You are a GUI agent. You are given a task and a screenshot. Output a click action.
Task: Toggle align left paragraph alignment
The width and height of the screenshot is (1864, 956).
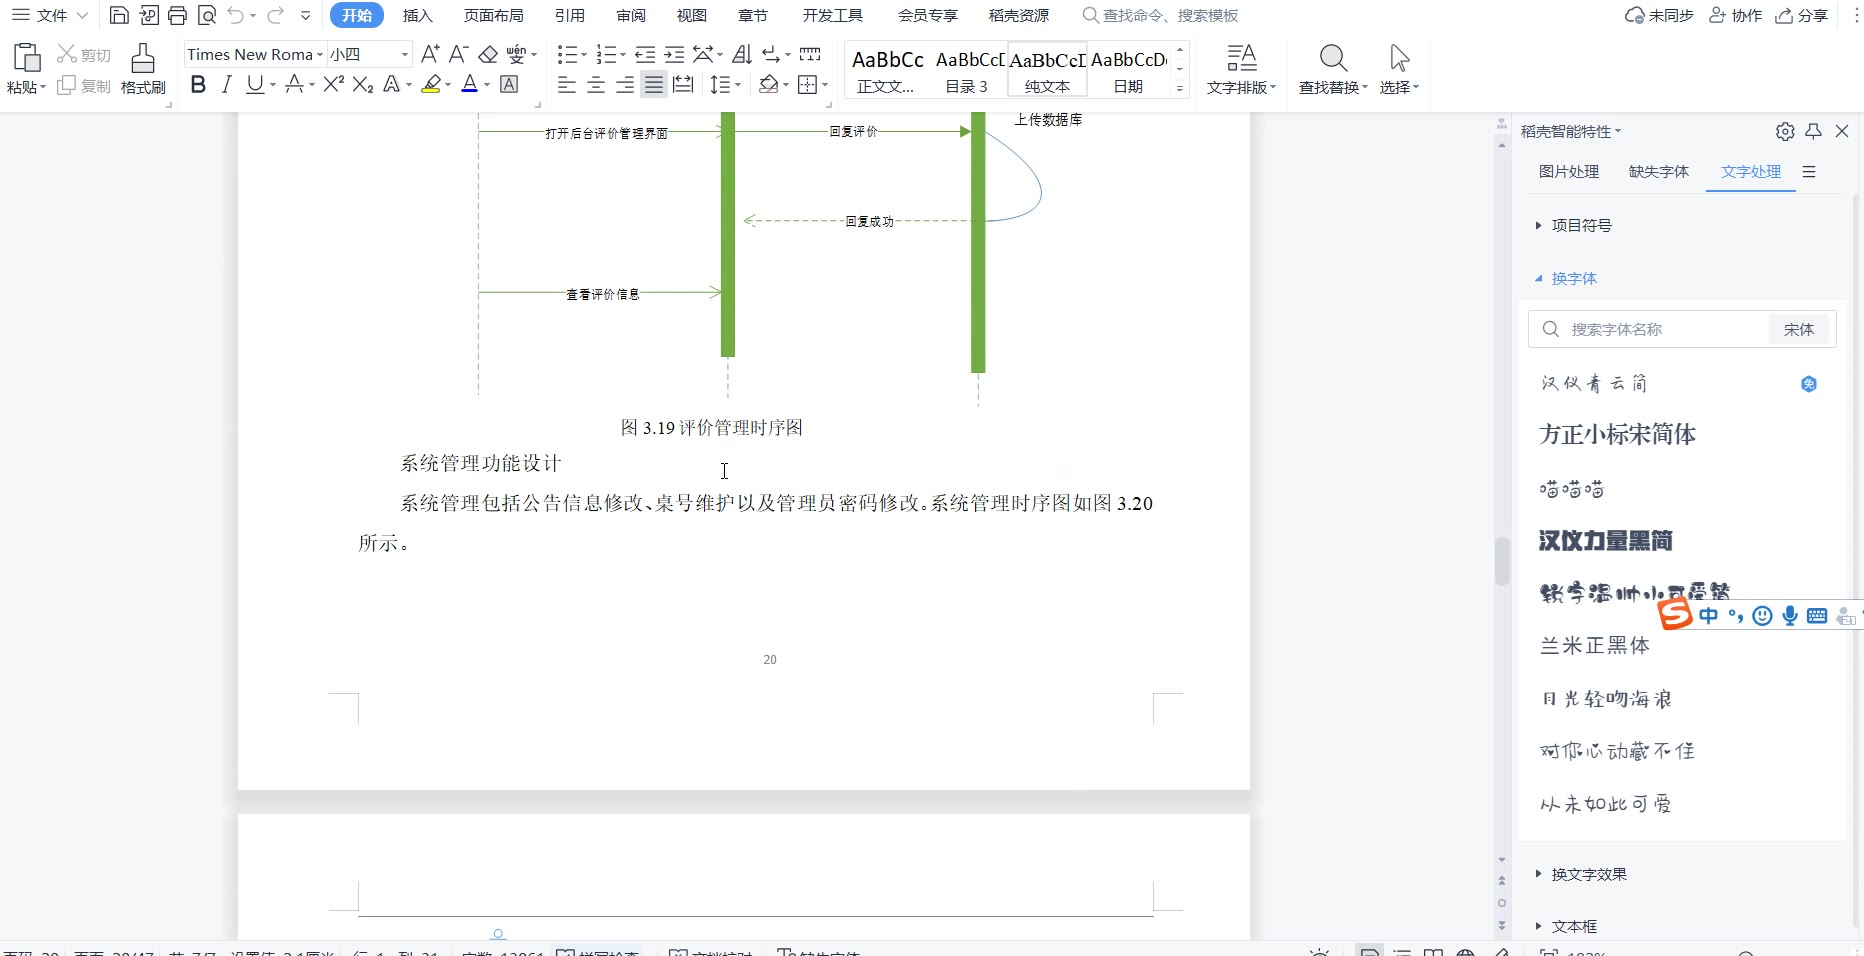pos(567,85)
